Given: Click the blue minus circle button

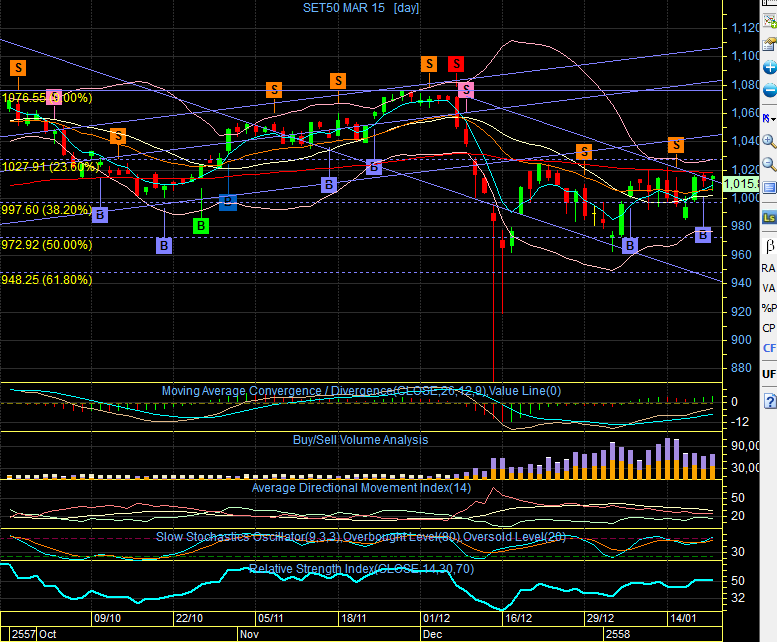Looking at the screenshot, I should 770,90.
